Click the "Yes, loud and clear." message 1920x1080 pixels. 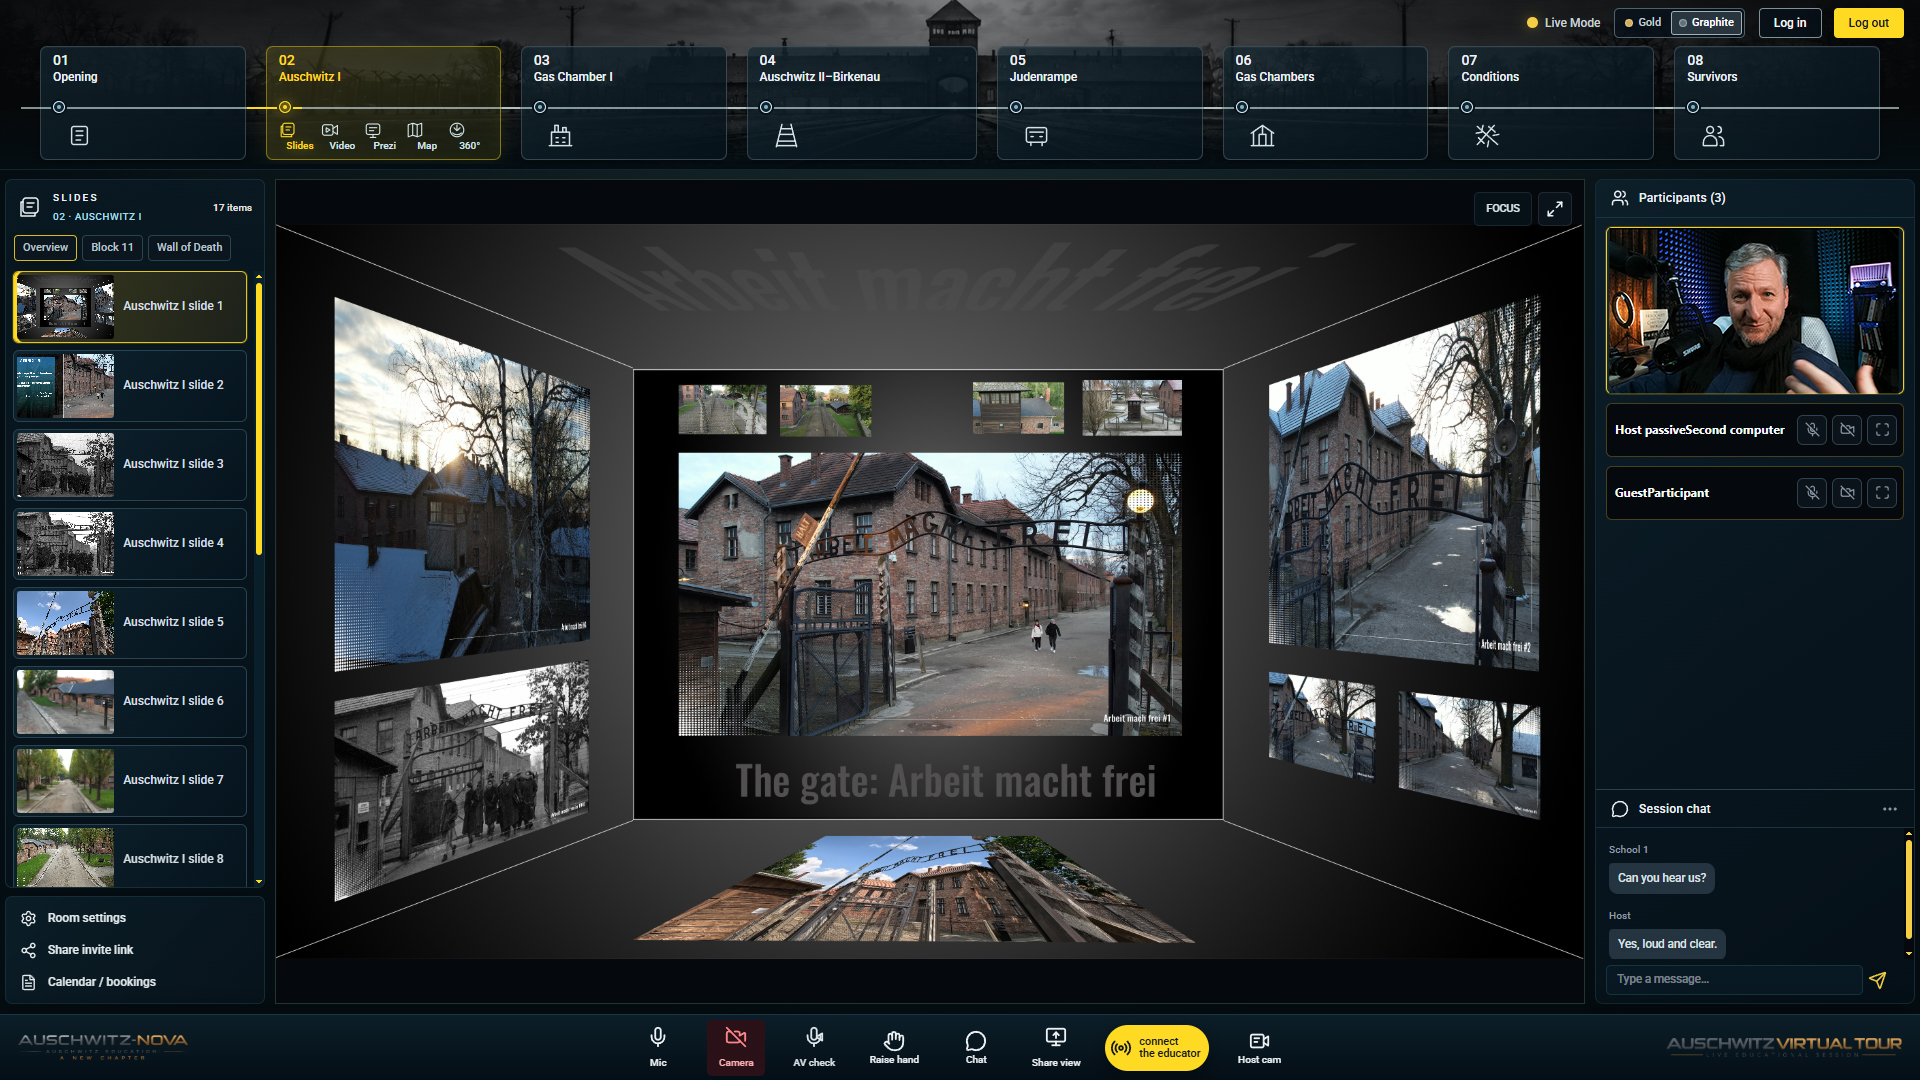tap(1667, 944)
